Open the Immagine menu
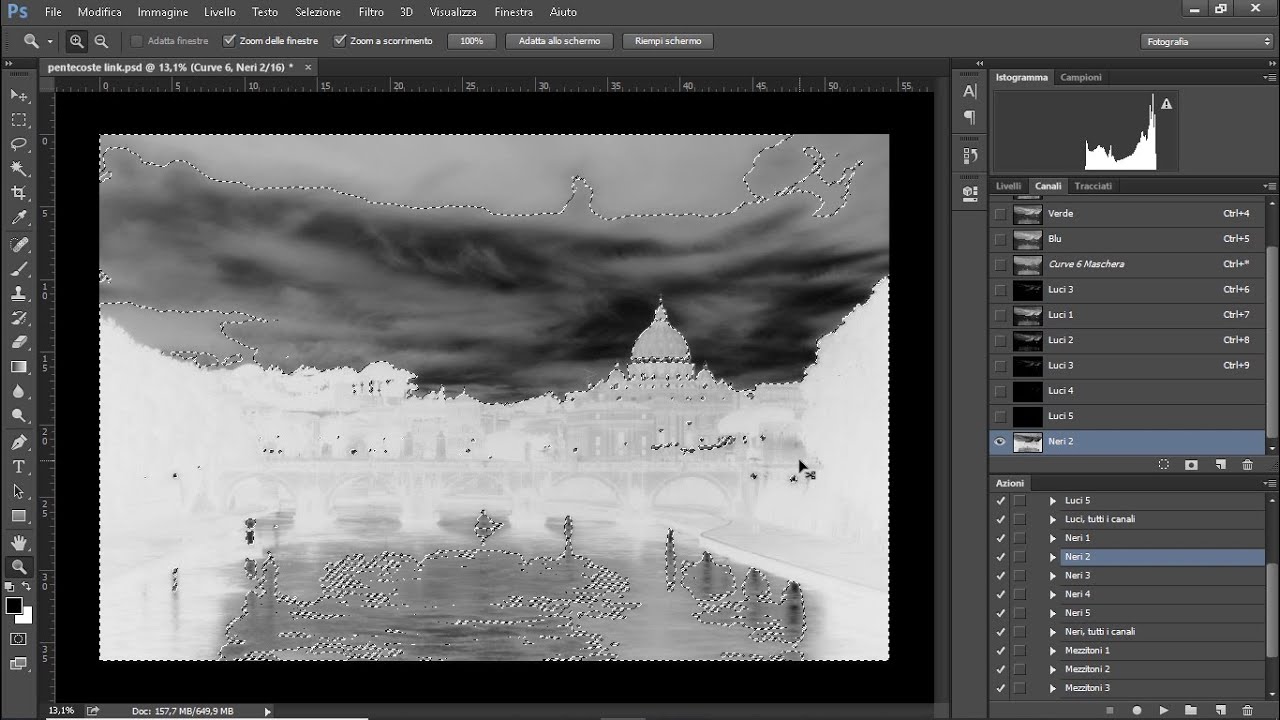 coord(163,12)
